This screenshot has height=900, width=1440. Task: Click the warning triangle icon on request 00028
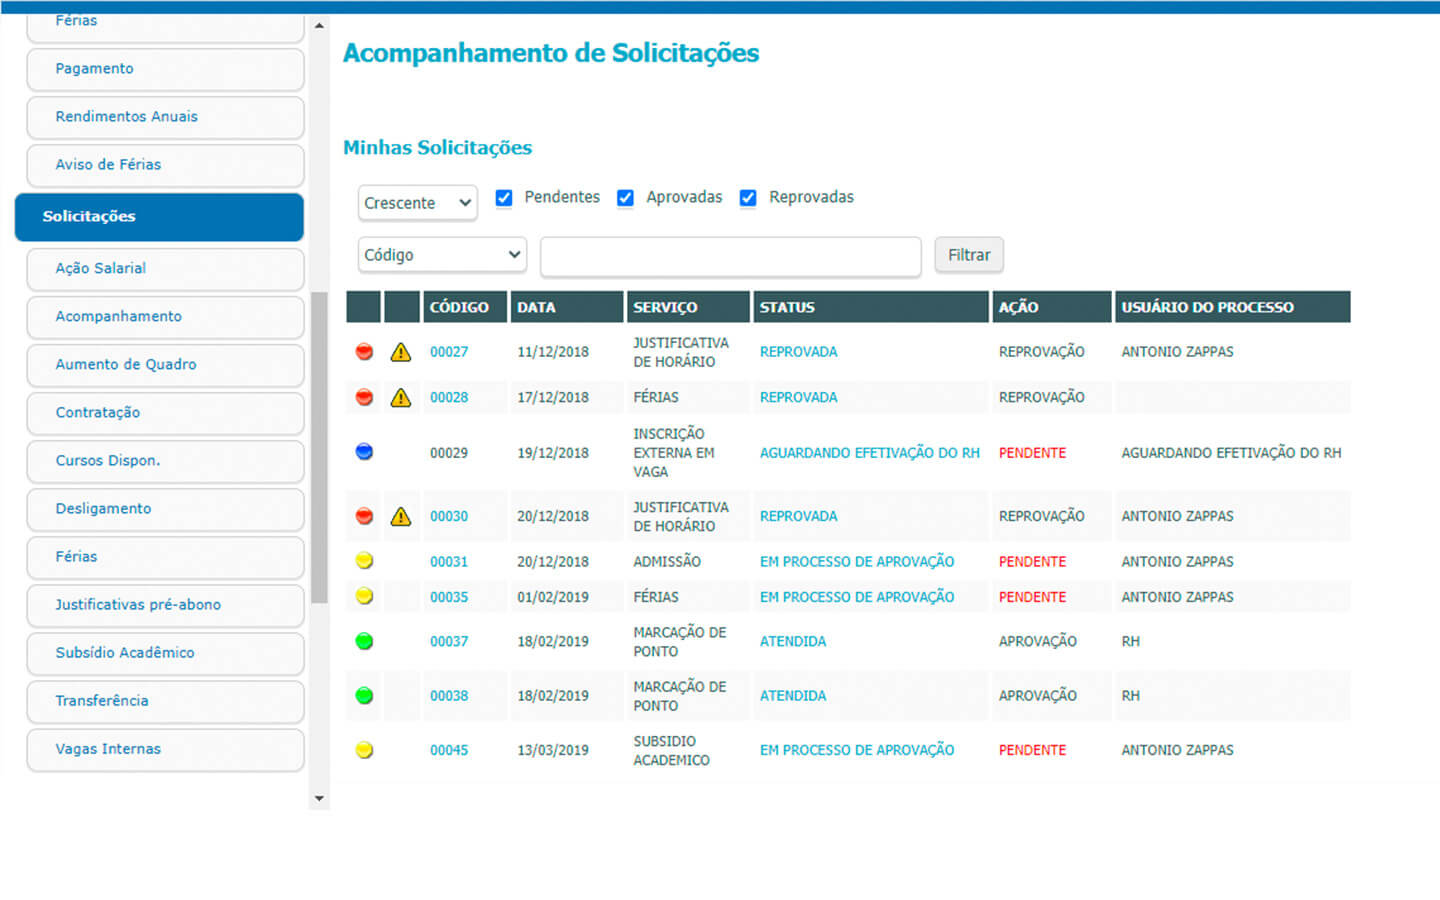click(401, 398)
